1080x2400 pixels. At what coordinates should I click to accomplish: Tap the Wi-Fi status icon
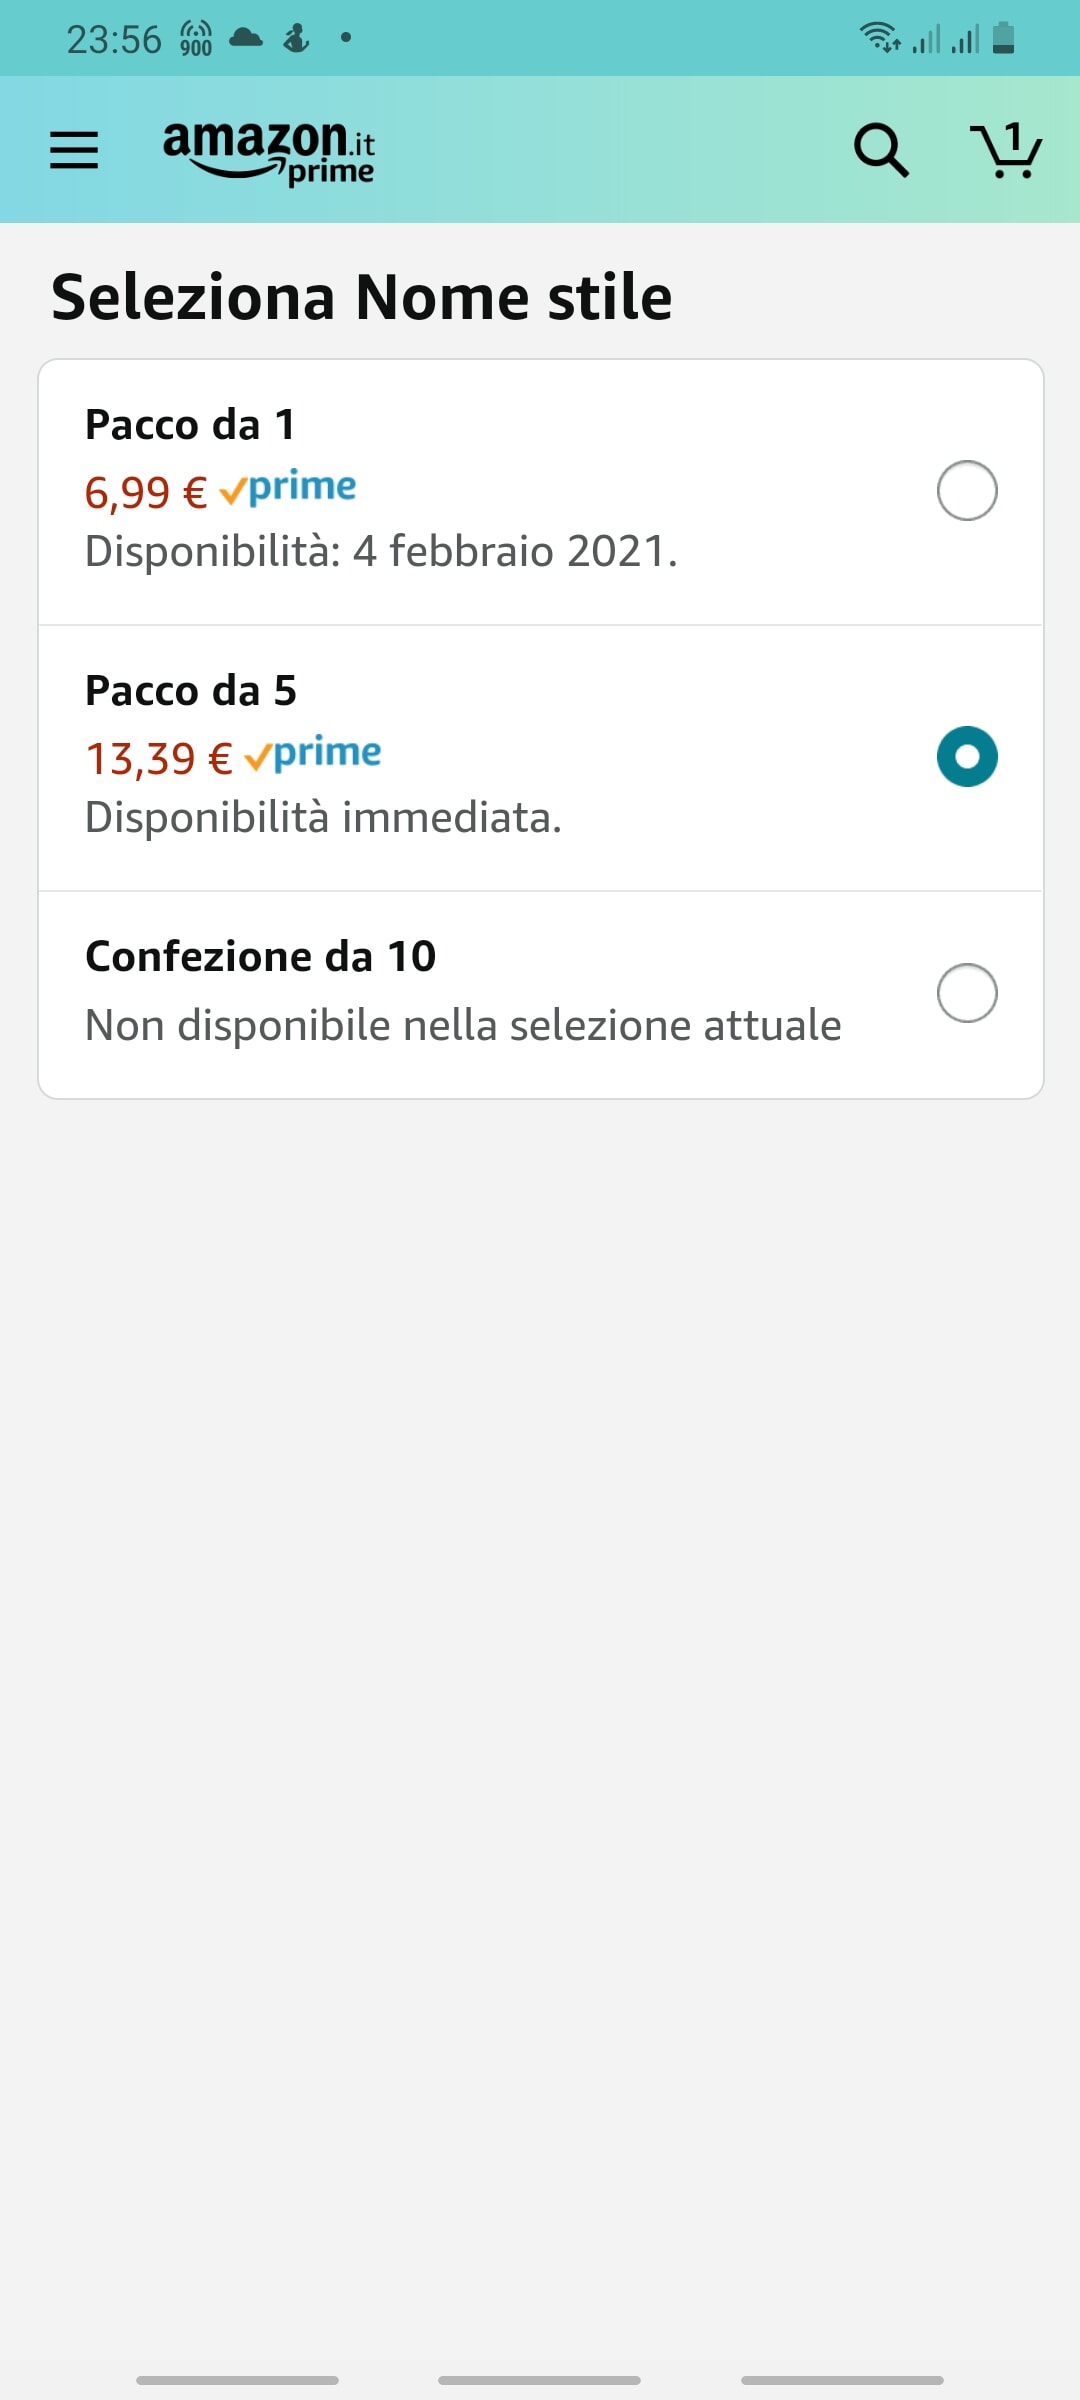tap(880, 38)
